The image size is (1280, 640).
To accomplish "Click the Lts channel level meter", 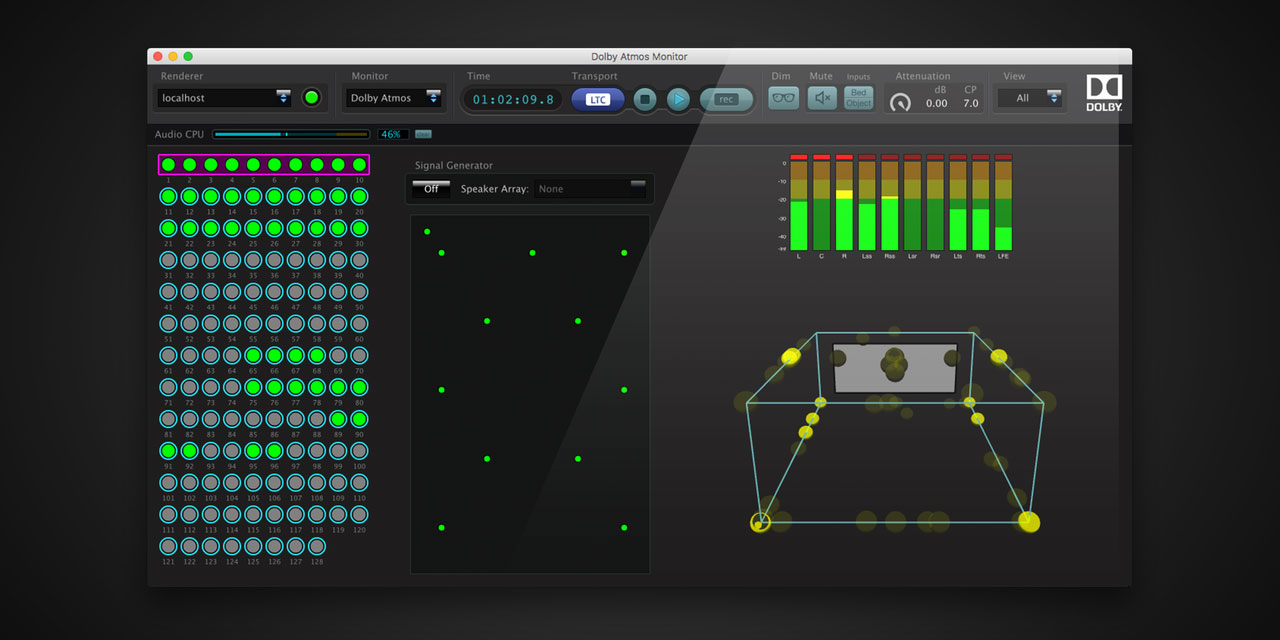I will [957, 202].
